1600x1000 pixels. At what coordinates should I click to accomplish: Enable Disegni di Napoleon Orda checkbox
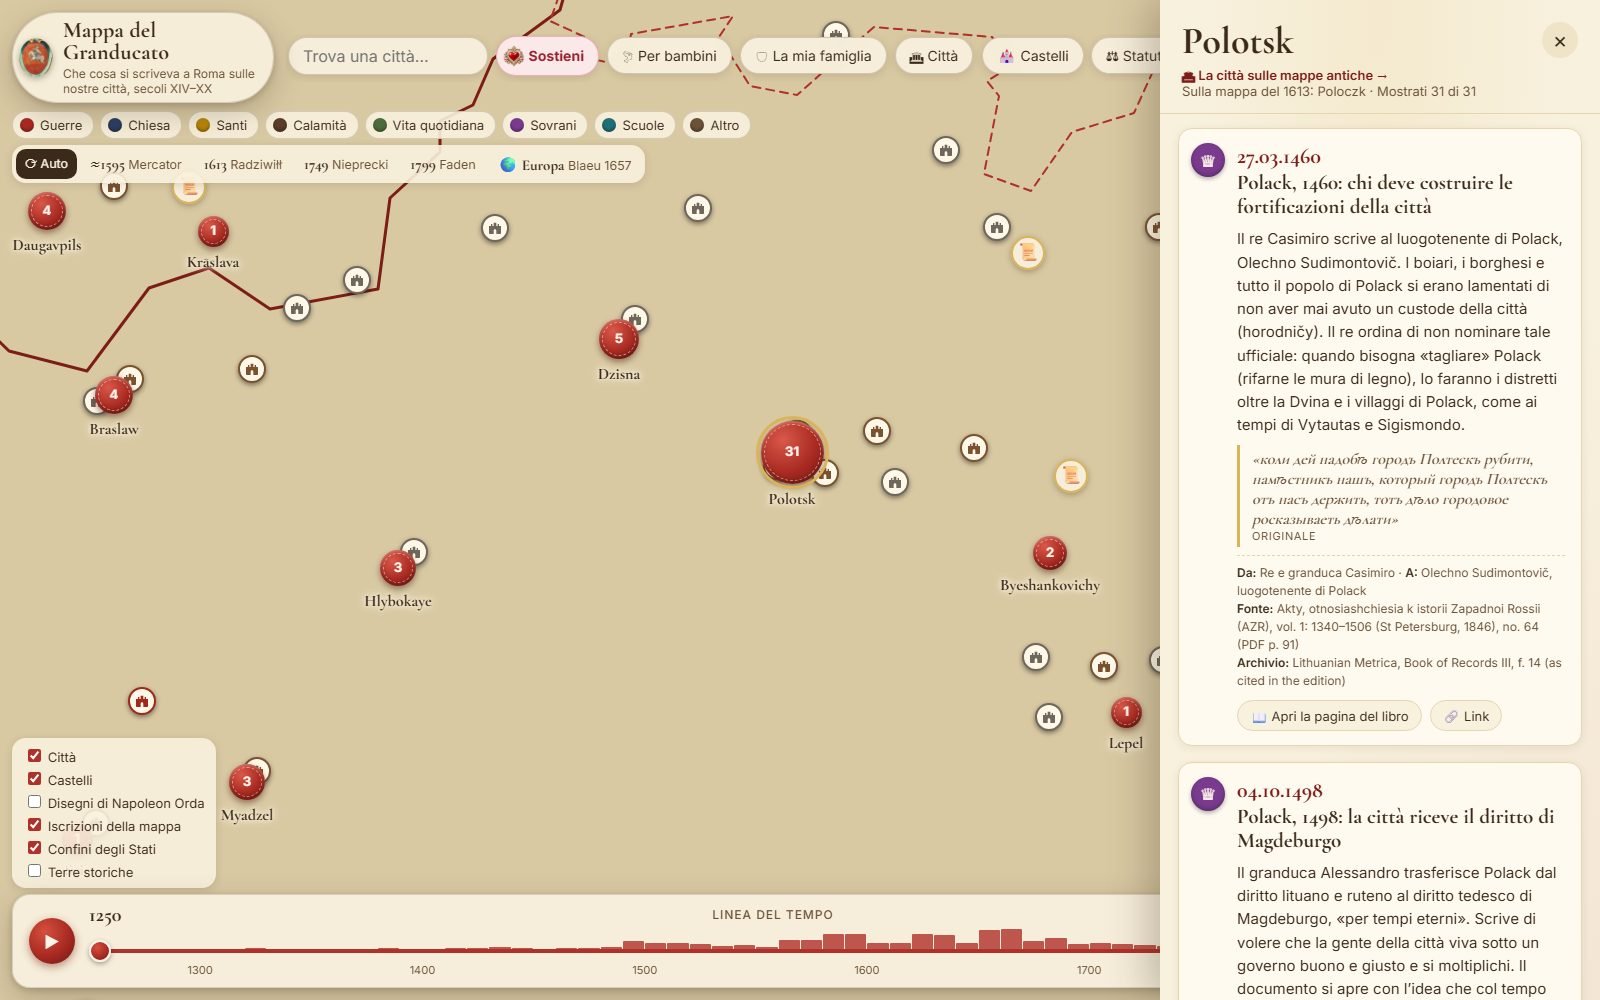tap(35, 802)
